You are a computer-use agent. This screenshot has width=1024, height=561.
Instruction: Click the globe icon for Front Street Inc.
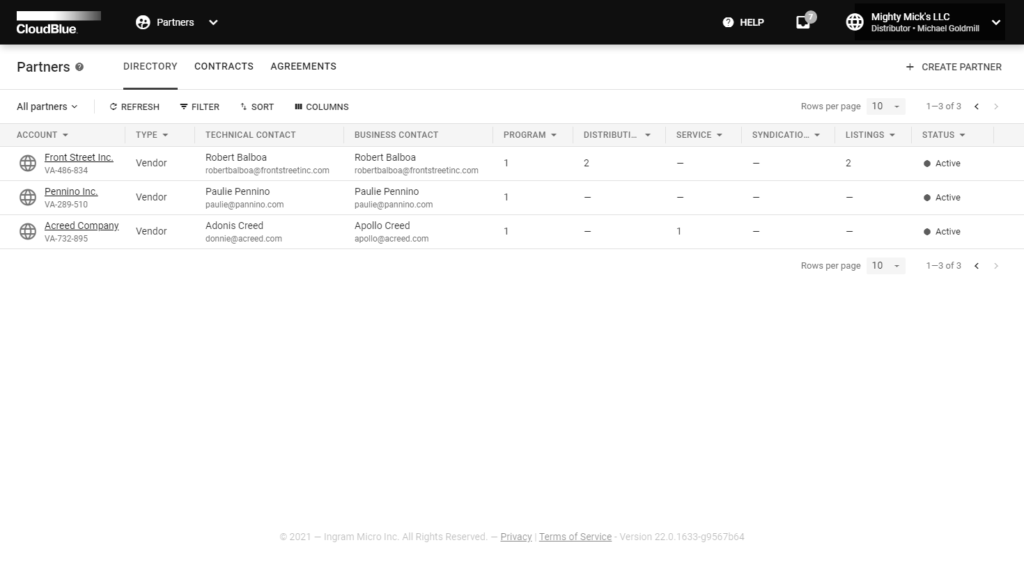click(x=28, y=163)
